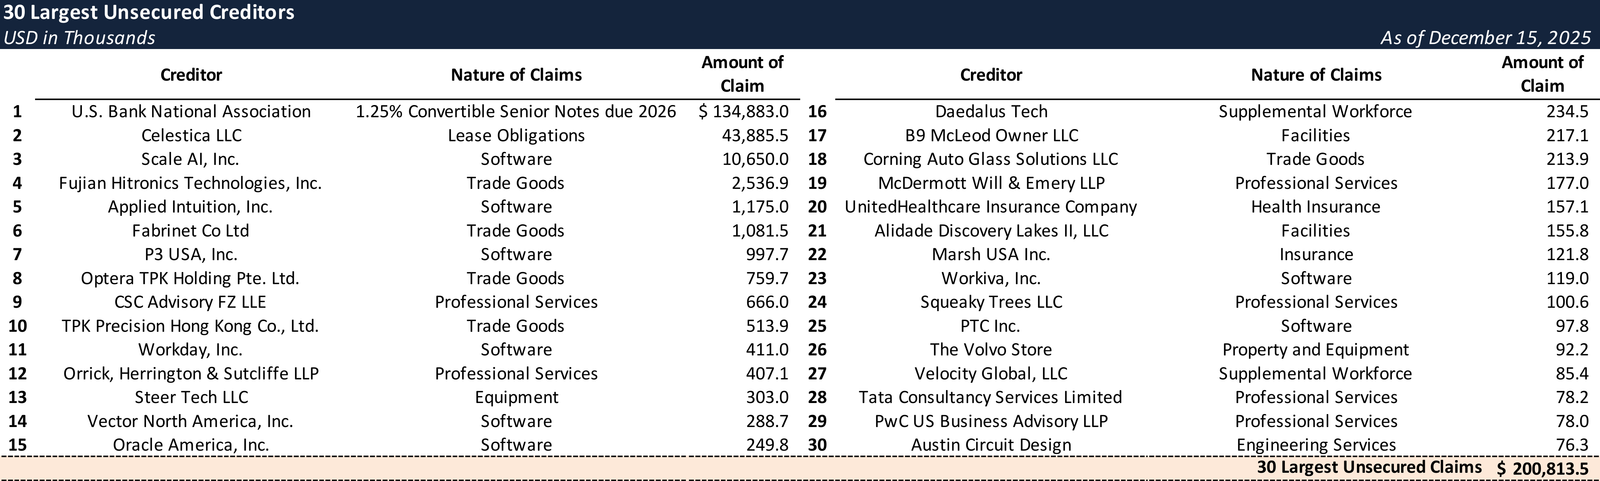
Task: Select the Health Insurance claim nature cell
Action: [x=1315, y=207]
